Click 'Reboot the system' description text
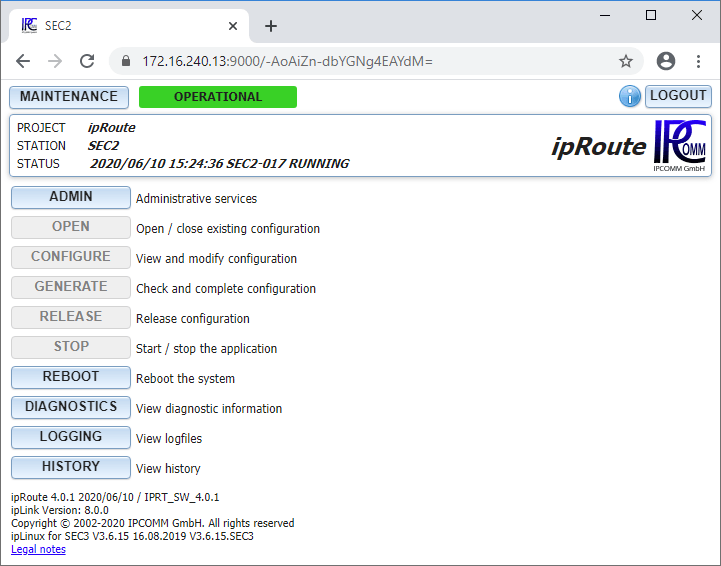The height and width of the screenshot is (566, 721). pyautogui.click(x=185, y=379)
